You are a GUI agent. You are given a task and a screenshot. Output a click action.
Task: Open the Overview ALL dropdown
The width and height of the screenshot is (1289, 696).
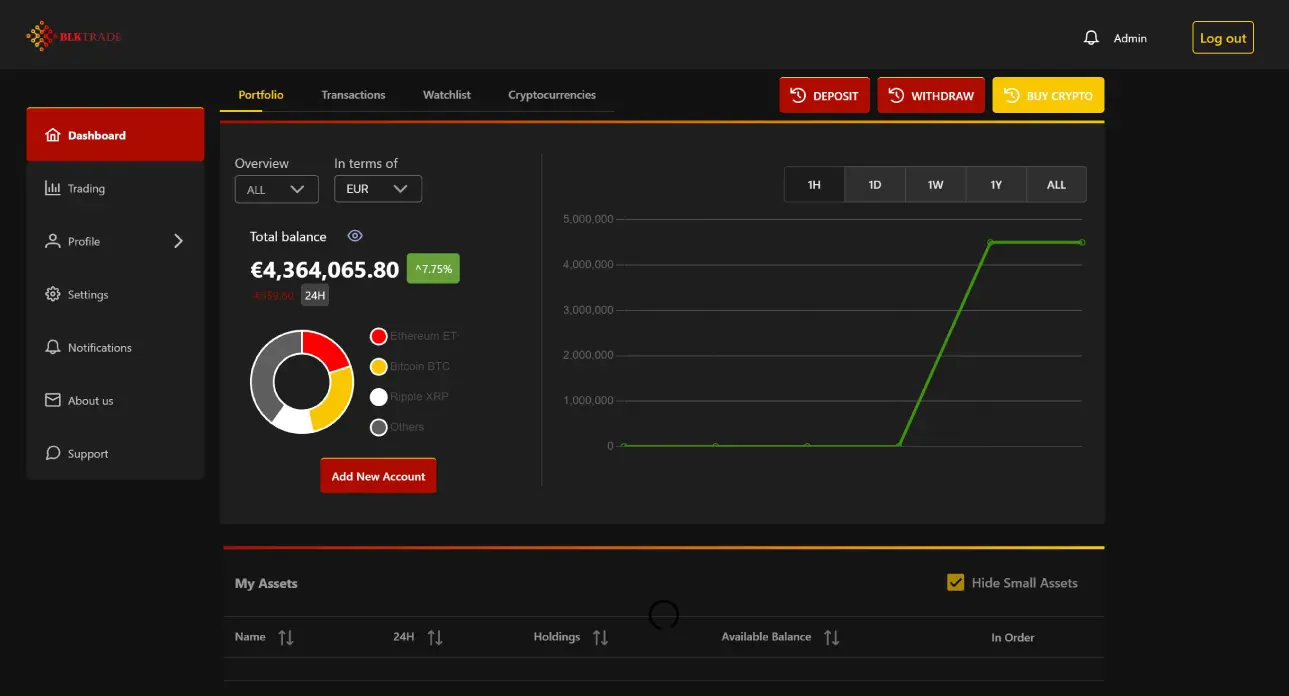coord(276,189)
